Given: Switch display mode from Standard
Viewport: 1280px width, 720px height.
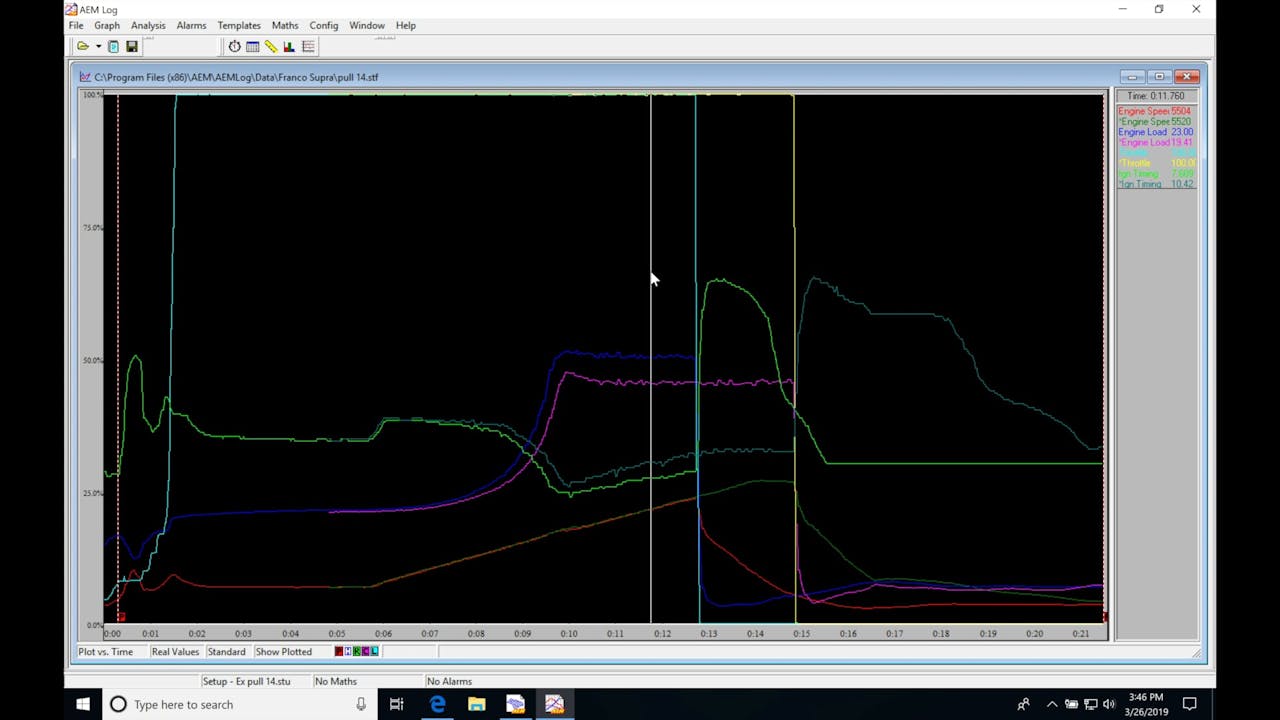Looking at the screenshot, I should [x=226, y=651].
